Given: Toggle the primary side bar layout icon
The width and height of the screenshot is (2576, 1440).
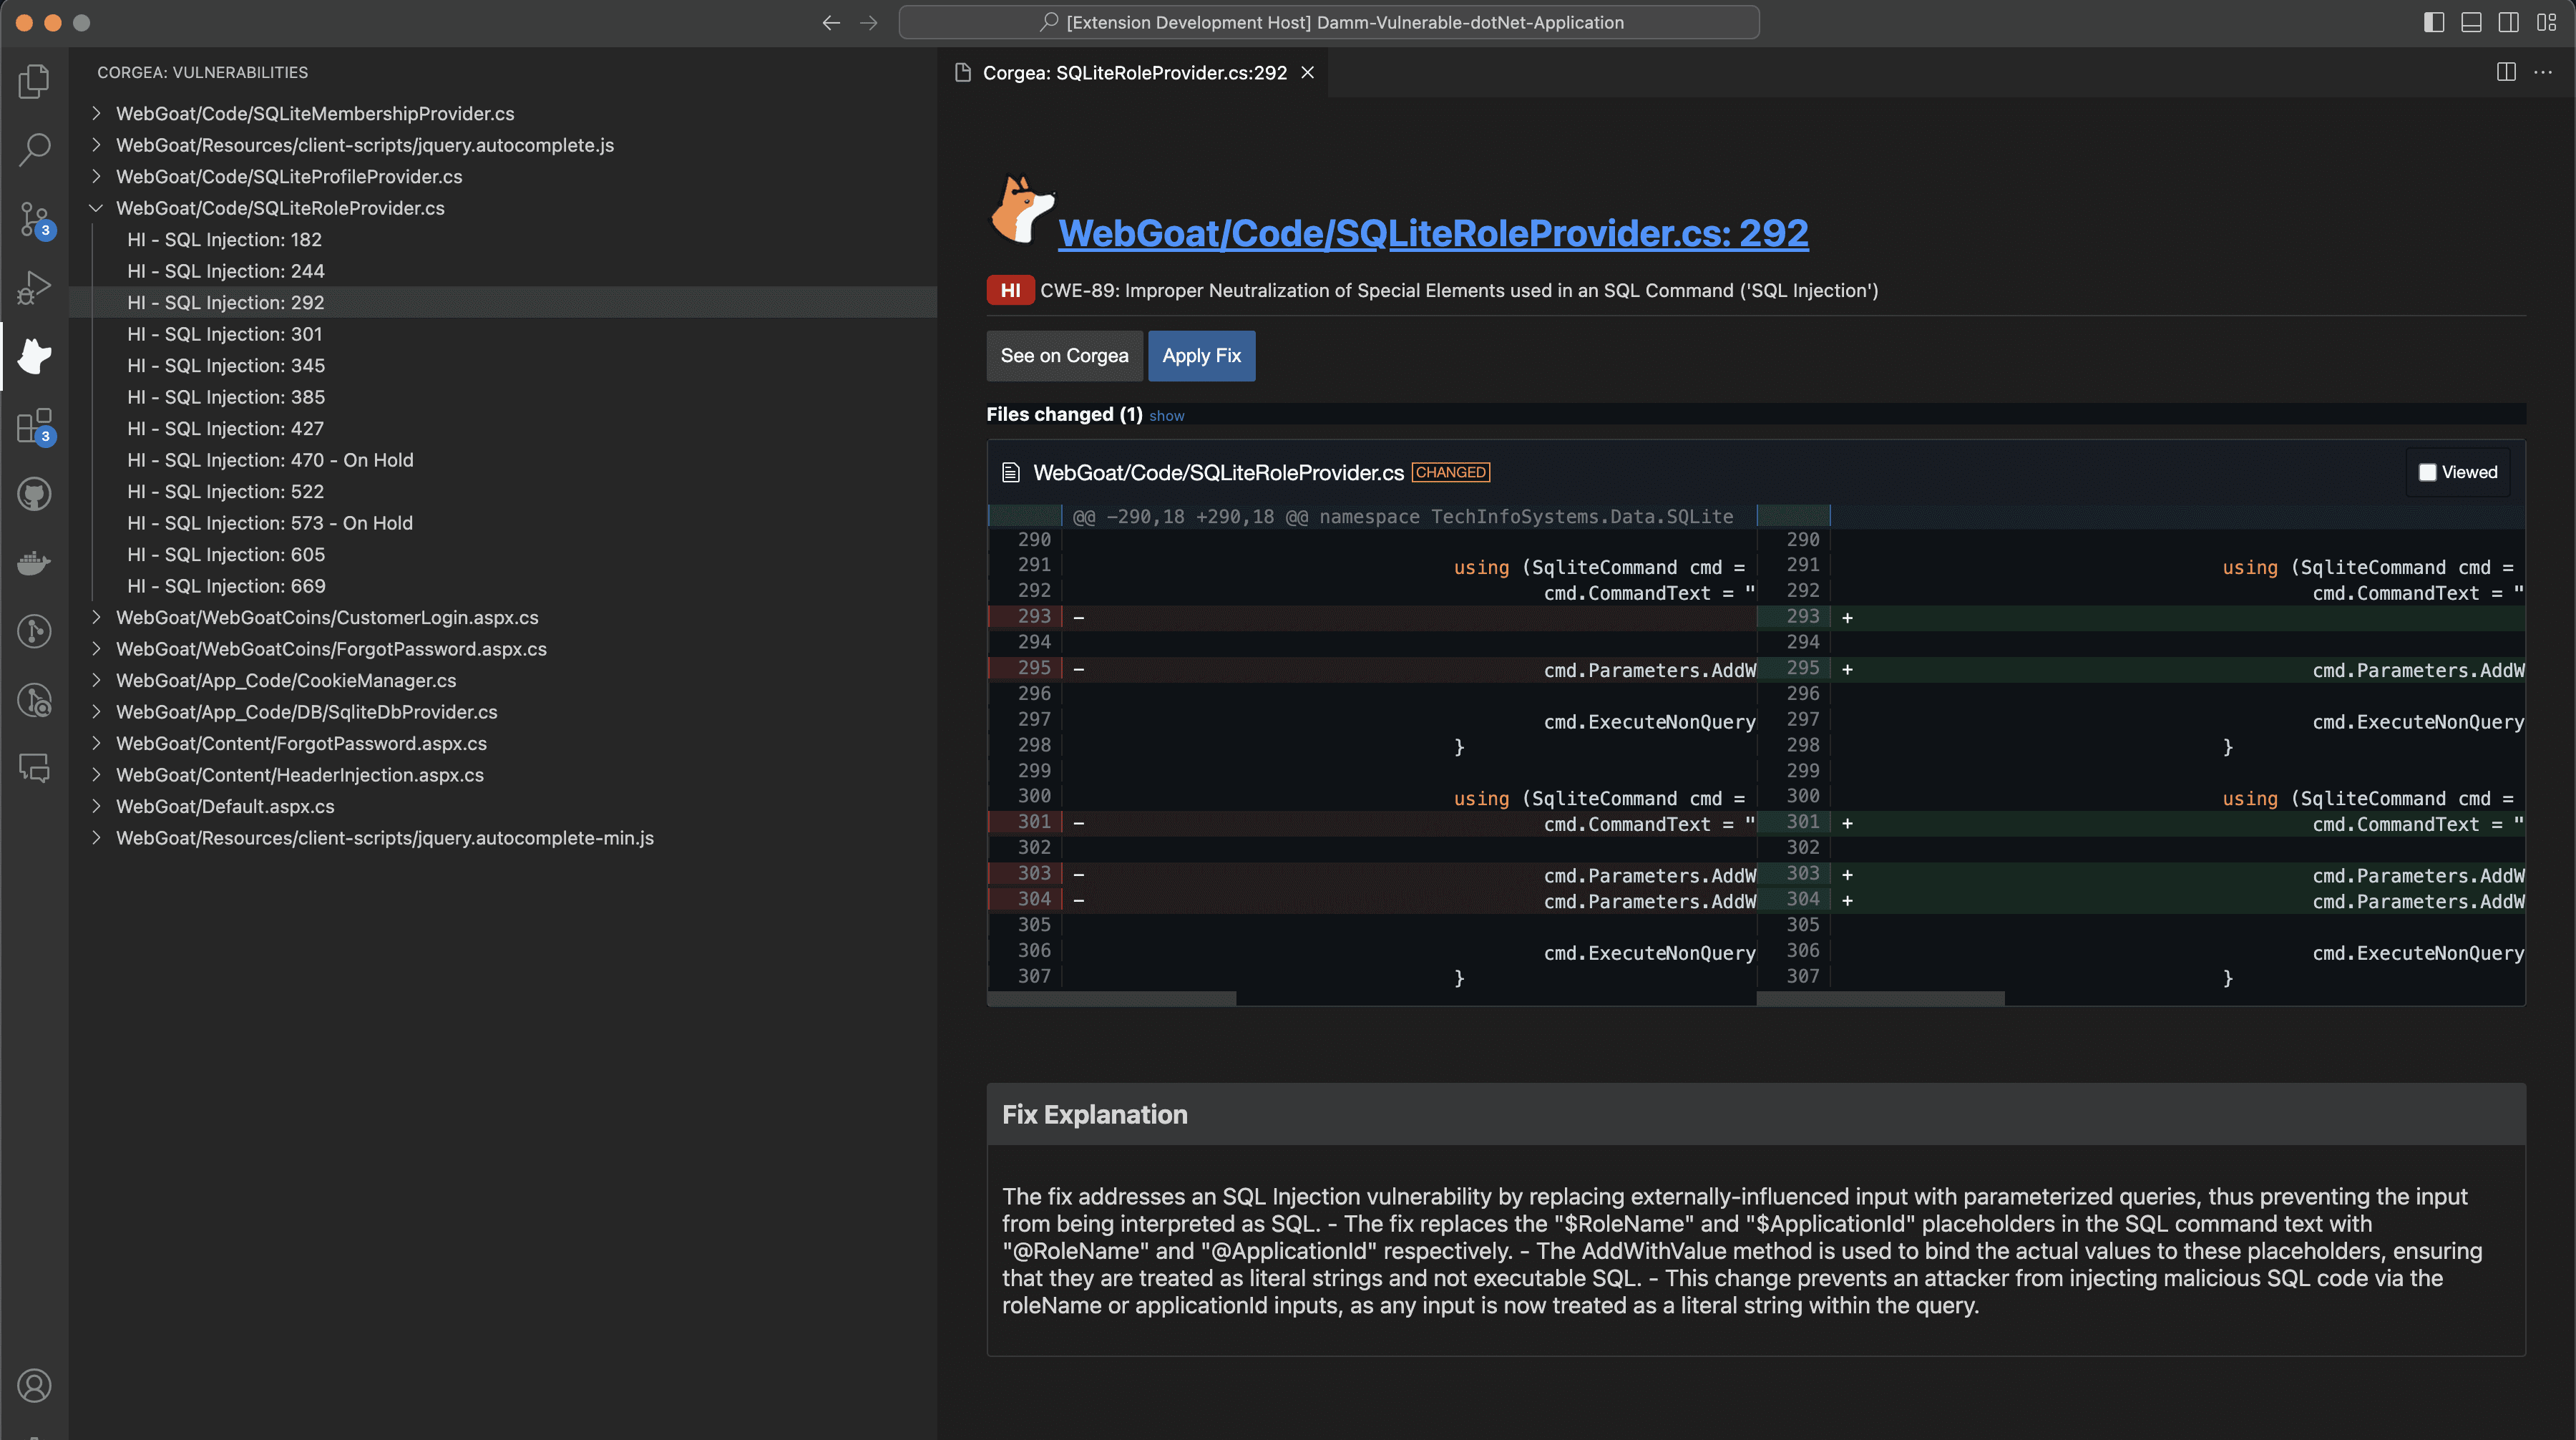Looking at the screenshot, I should pyautogui.click(x=2433, y=22).
